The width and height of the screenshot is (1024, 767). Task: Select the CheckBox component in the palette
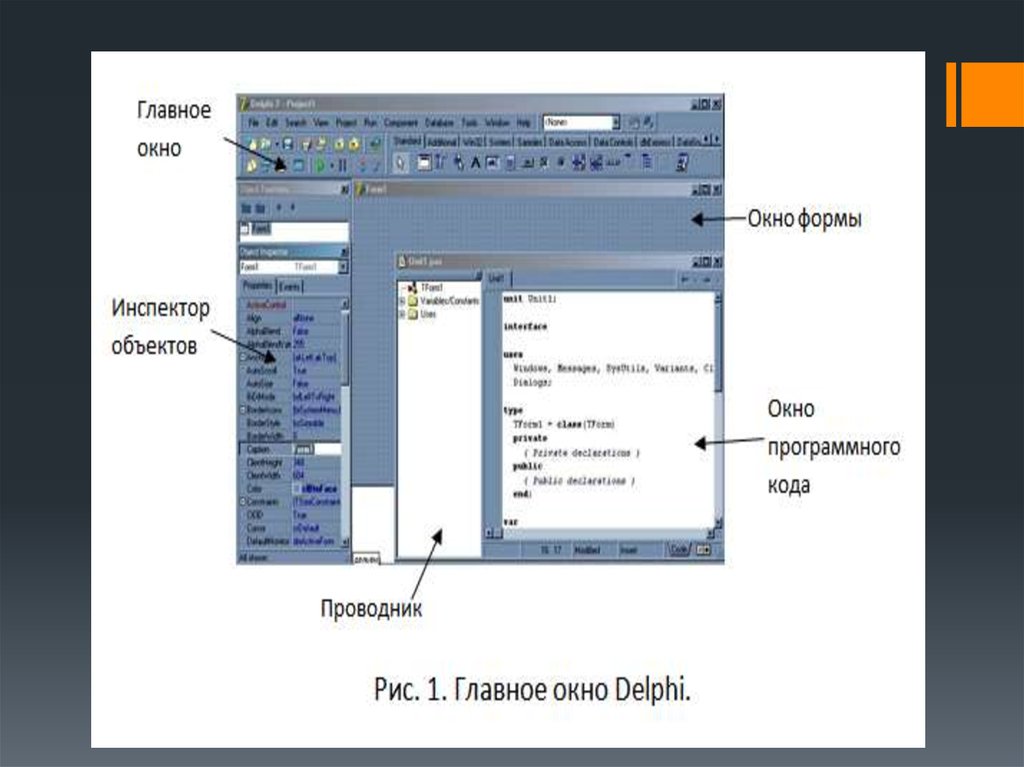544,163
